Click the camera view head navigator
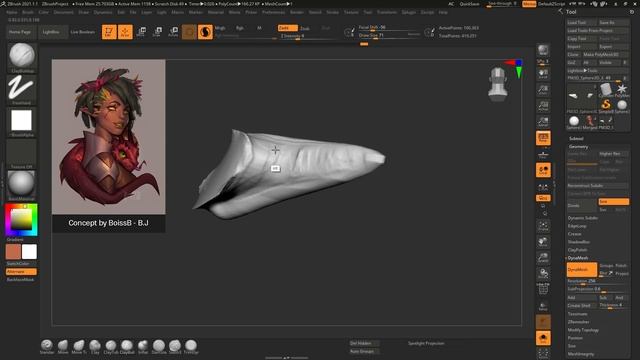 coord(498,84)
